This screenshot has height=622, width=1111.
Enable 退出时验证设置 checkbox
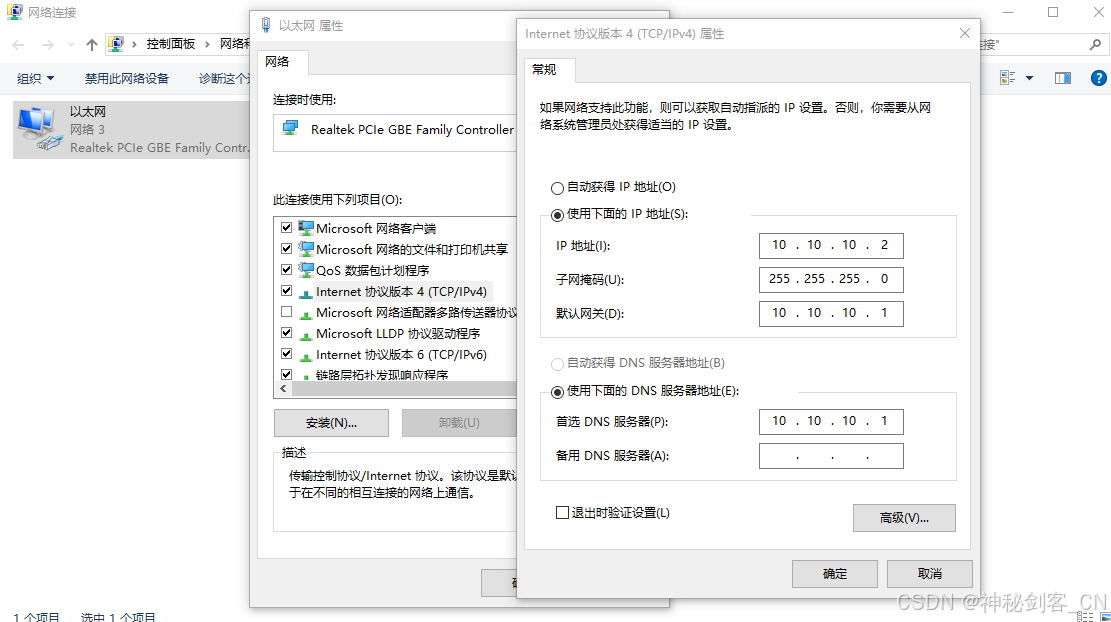(x=563, y=512)
